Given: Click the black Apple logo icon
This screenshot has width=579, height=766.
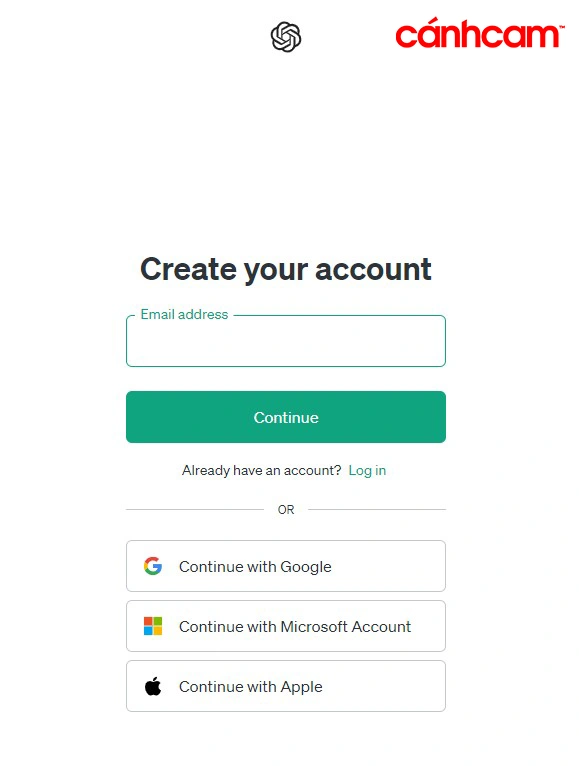Looking at the screenshot, I should [153, 686].
